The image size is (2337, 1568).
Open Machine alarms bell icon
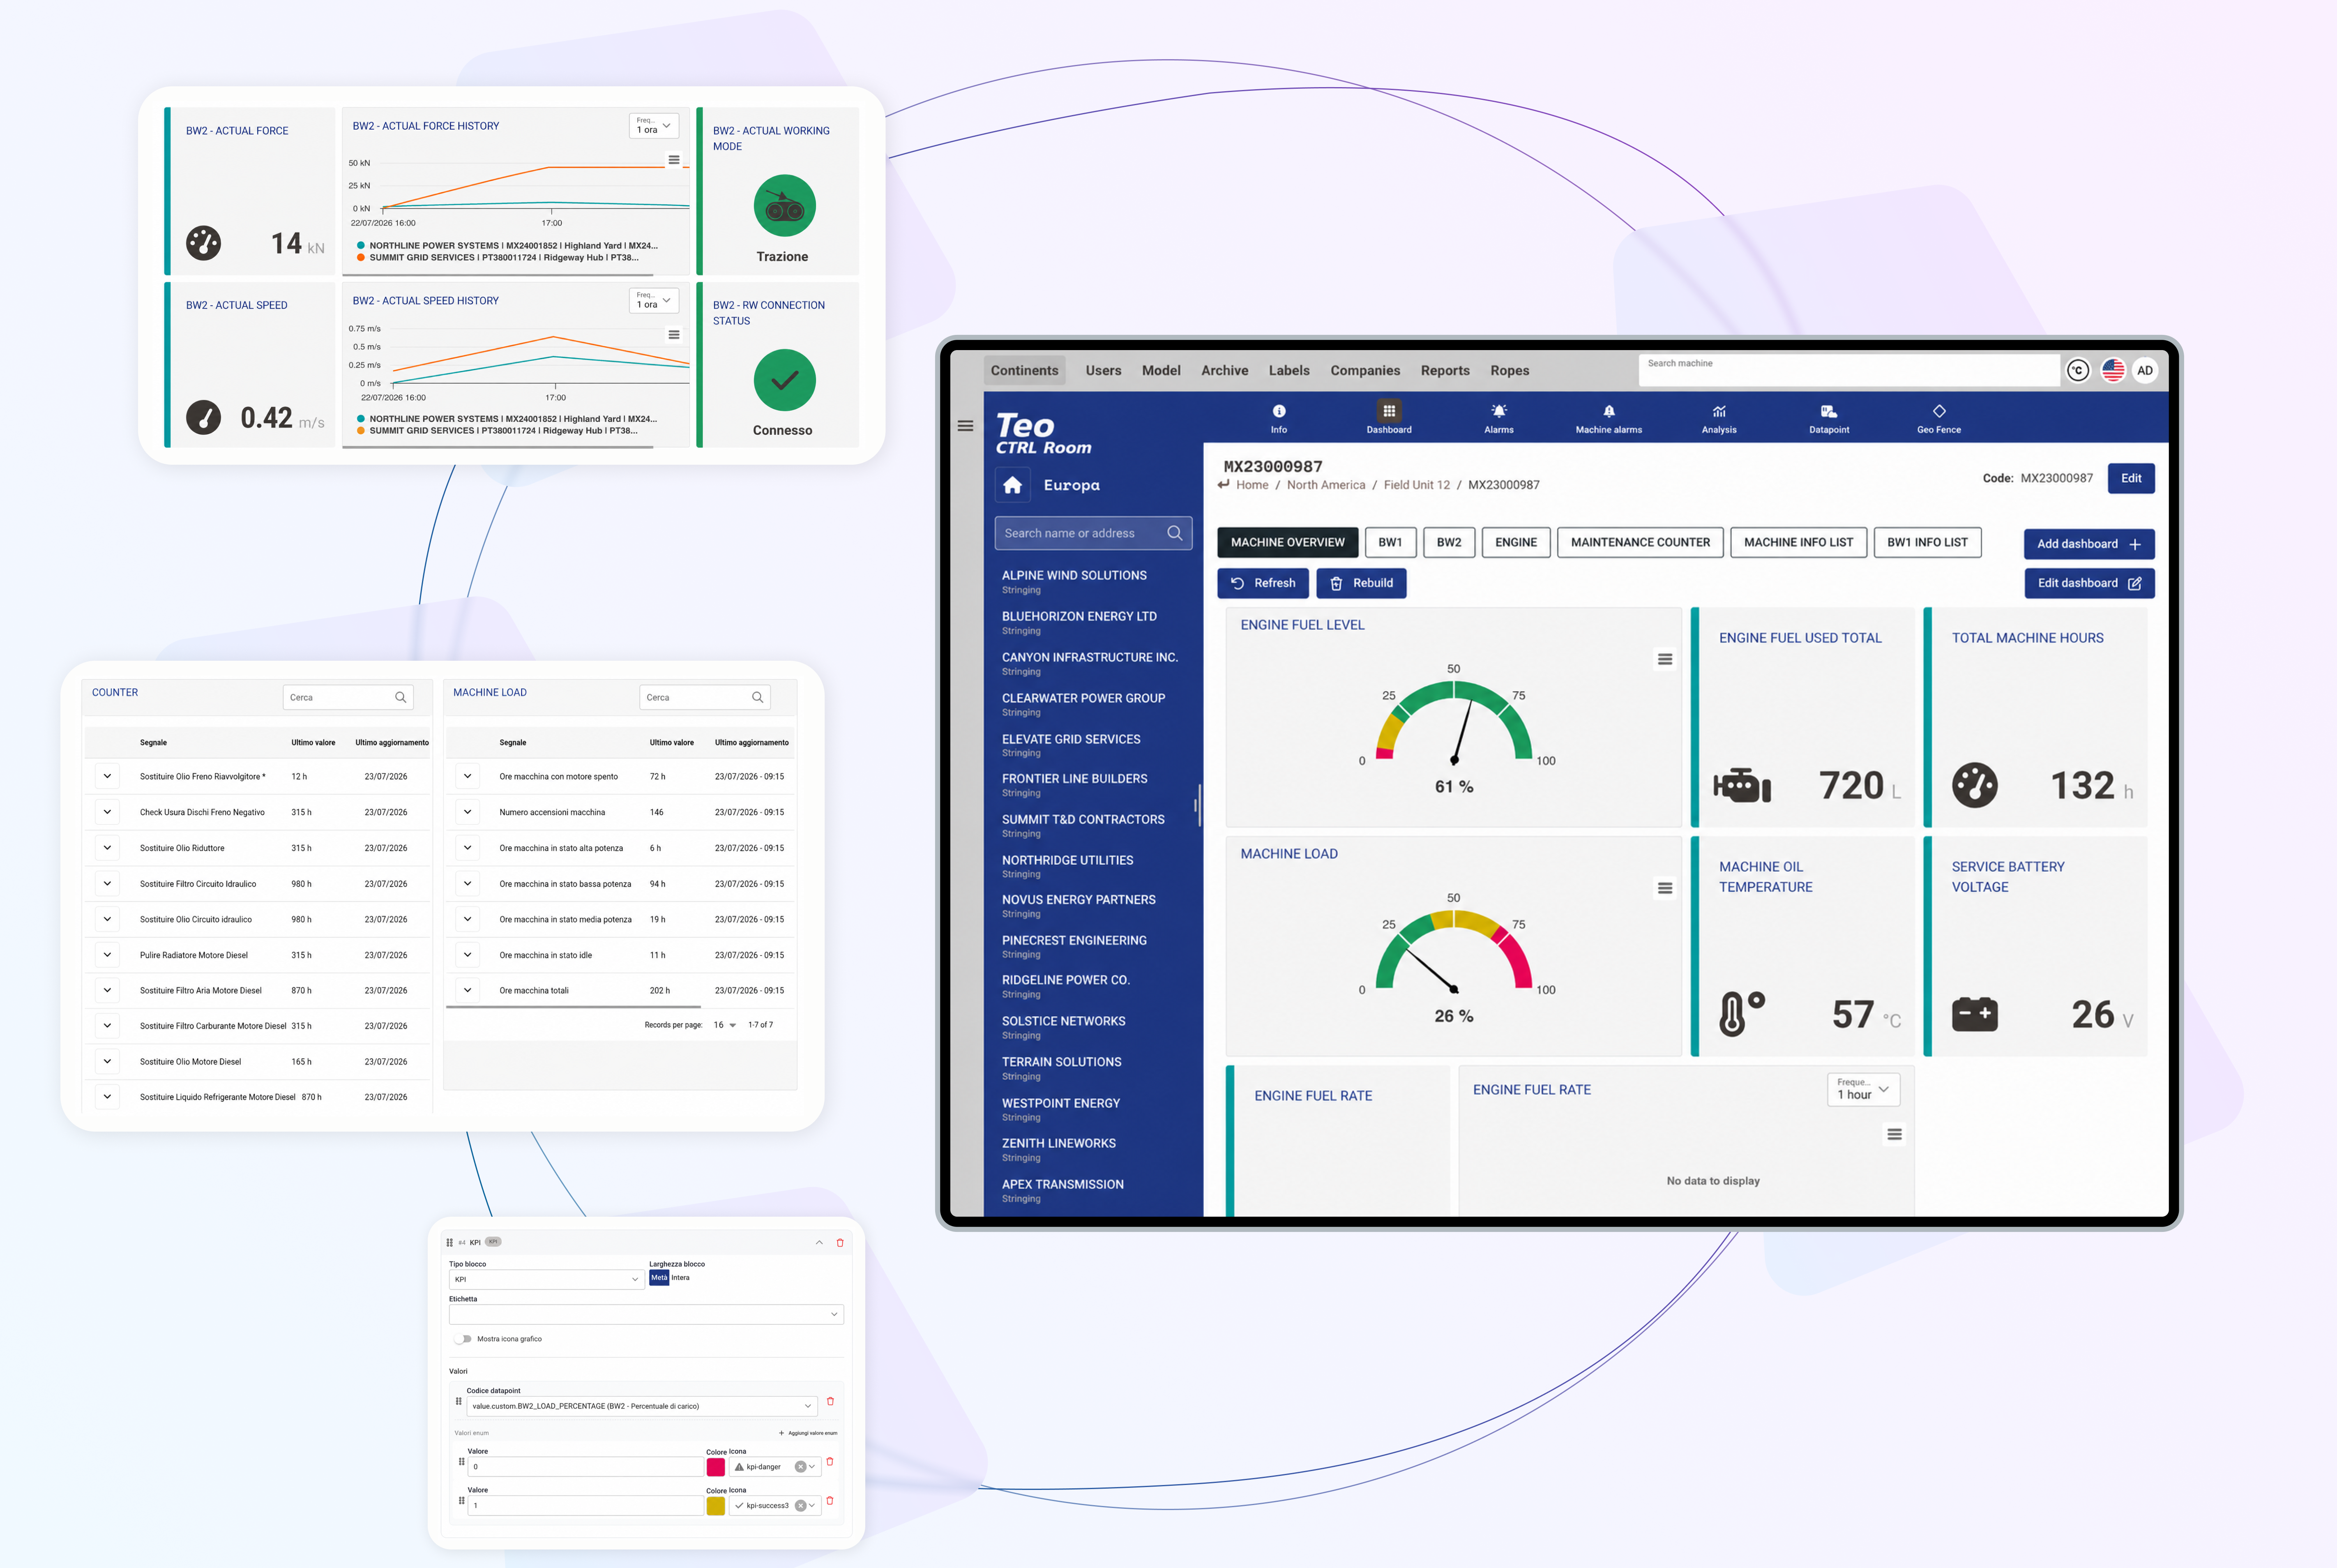pyautogui.click(x=1608, y=411)
